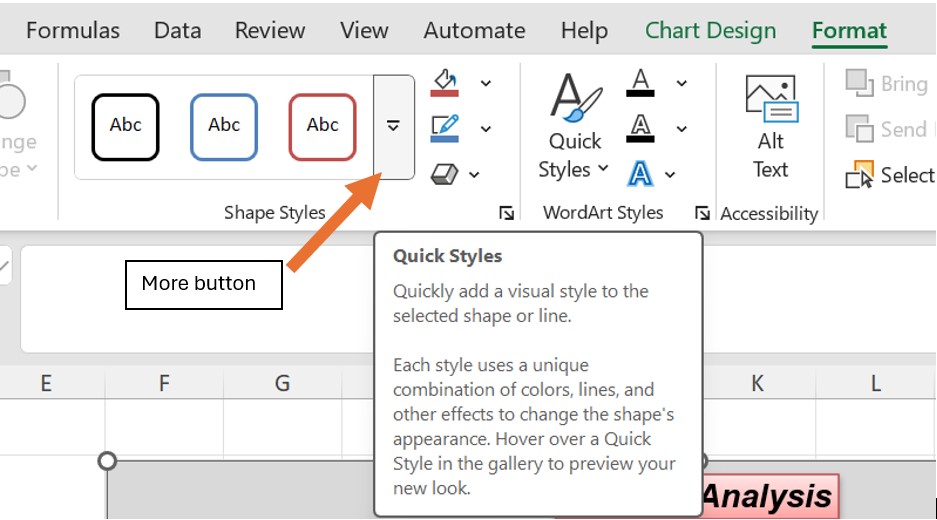Select the View tab
The width and height of the screenshot is (937, 520).
pos(364,30)
